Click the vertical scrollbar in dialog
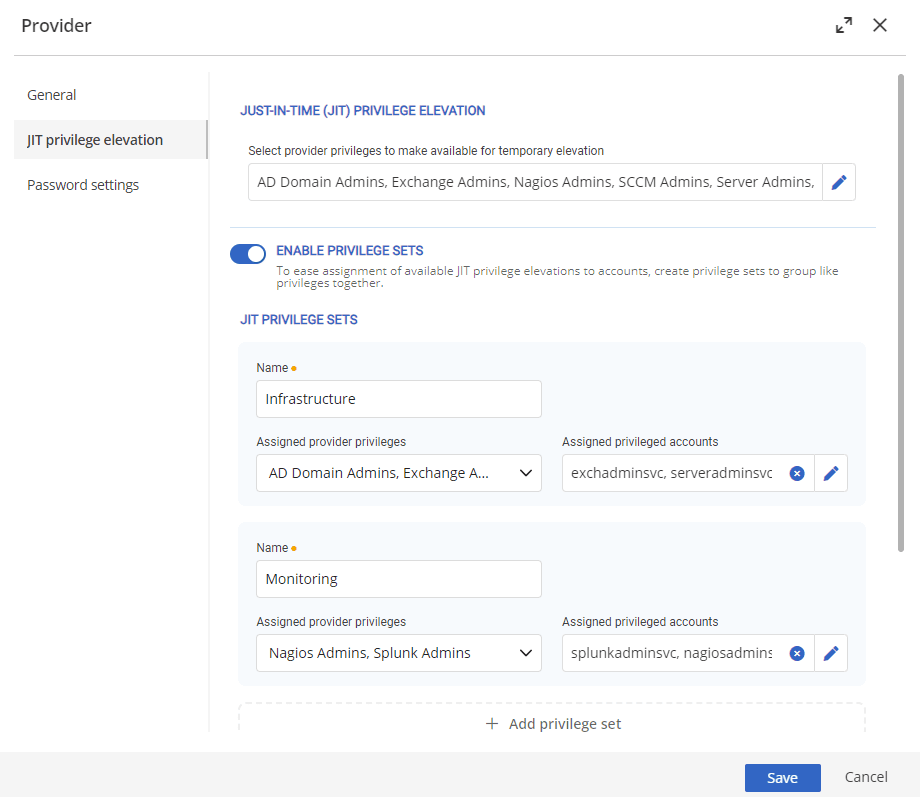 coord(901,310)
